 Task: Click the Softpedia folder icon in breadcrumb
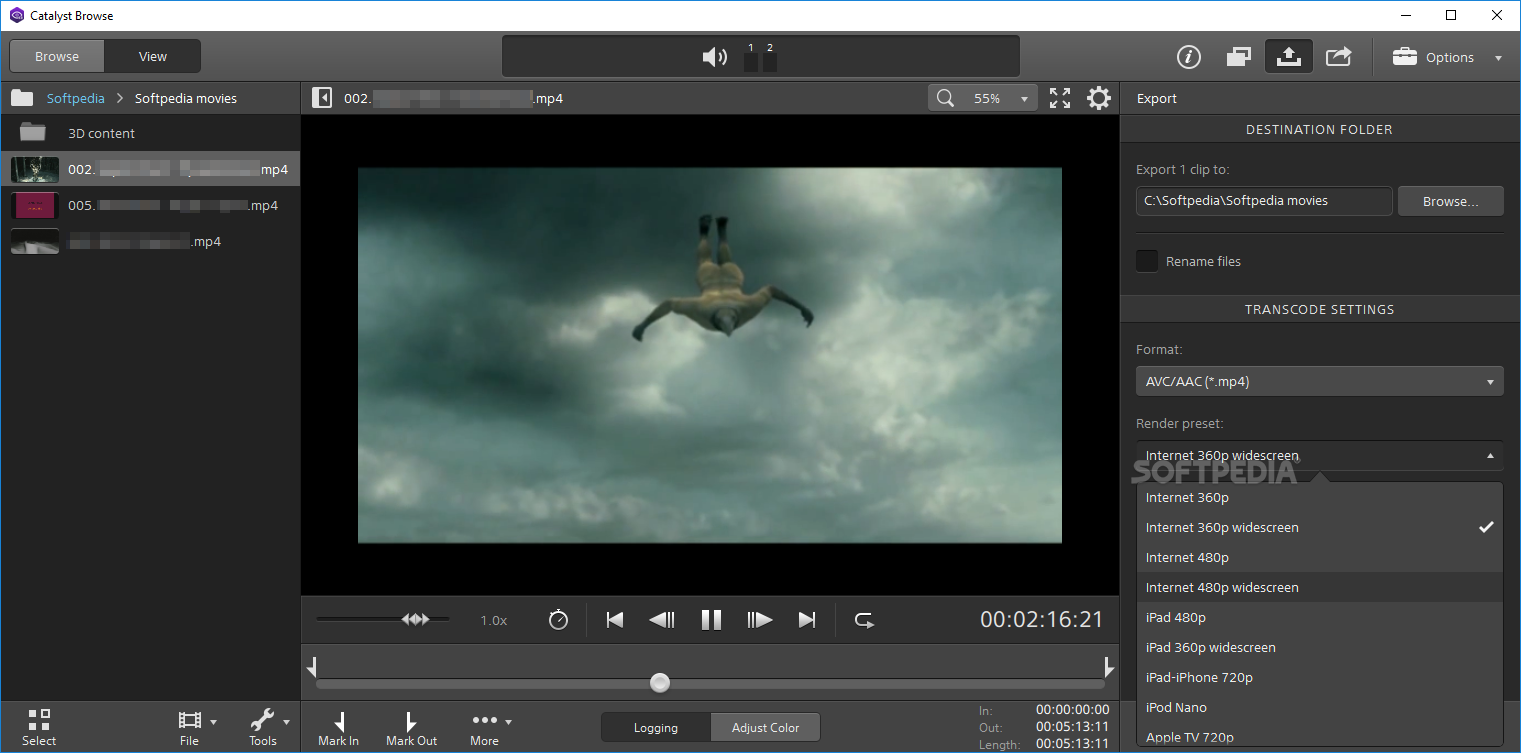[x=22, y=98]
